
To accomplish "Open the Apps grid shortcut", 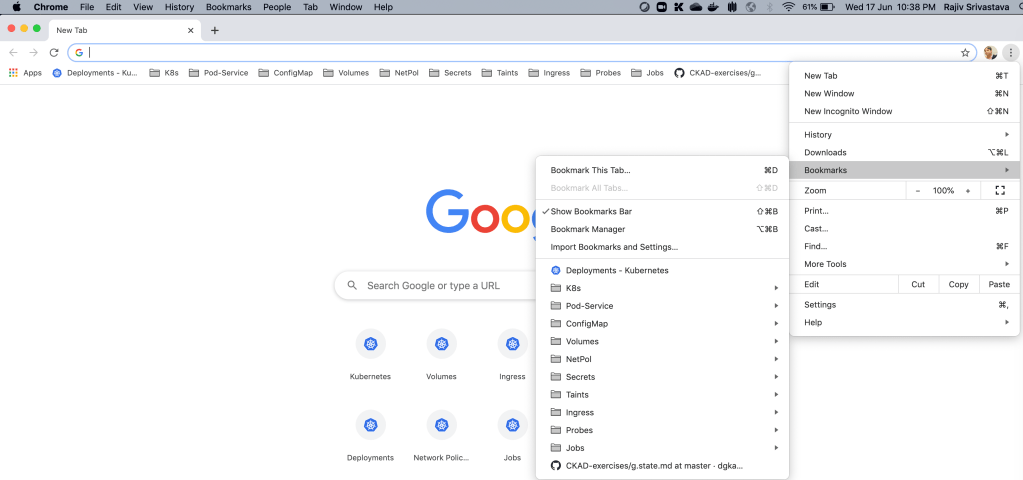I will (25, 73).
